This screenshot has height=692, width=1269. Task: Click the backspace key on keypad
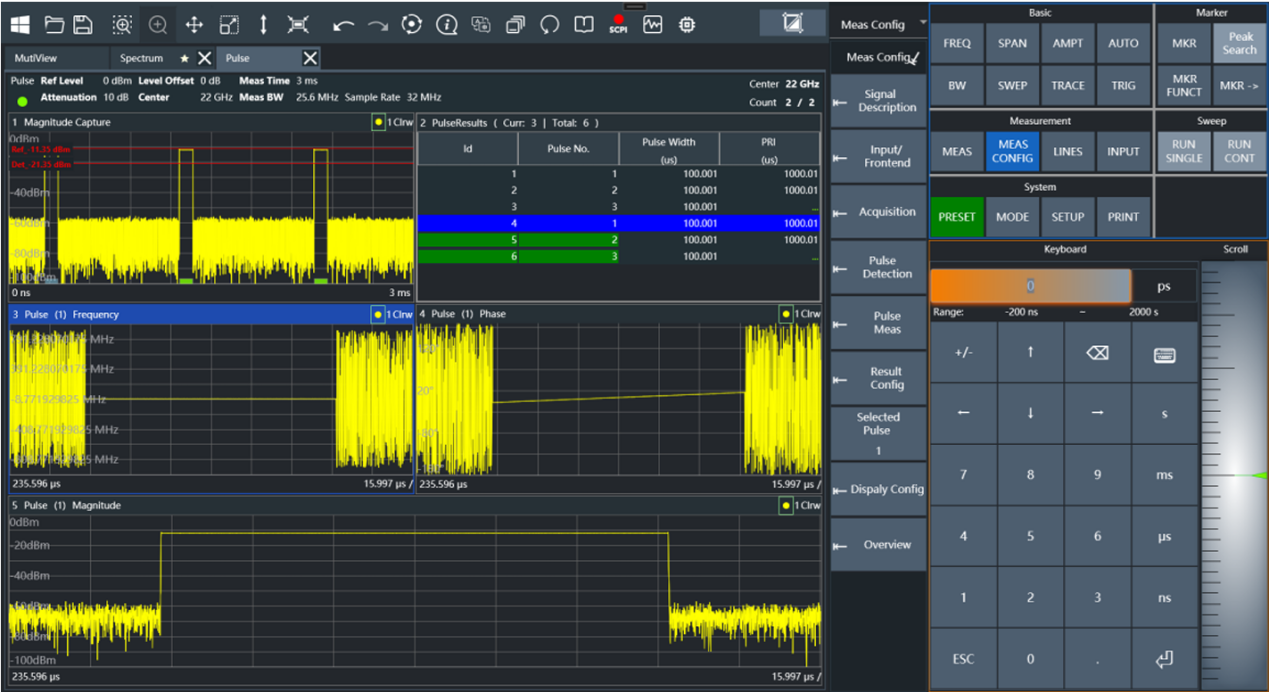tap(1097, 353)
